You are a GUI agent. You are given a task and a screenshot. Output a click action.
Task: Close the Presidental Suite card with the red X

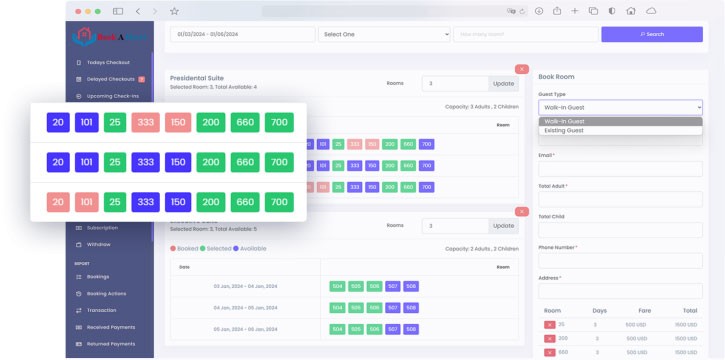(522, 69)
